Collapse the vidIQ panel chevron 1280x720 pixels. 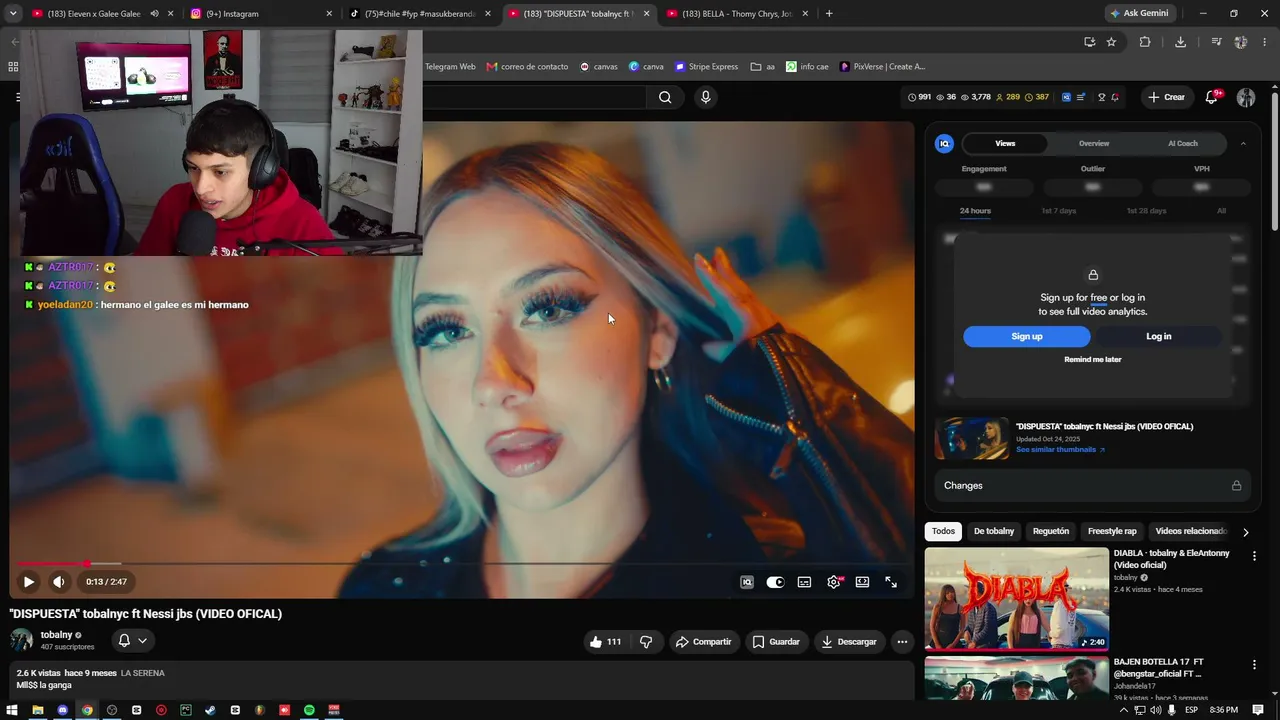[x=1243, y=144]
